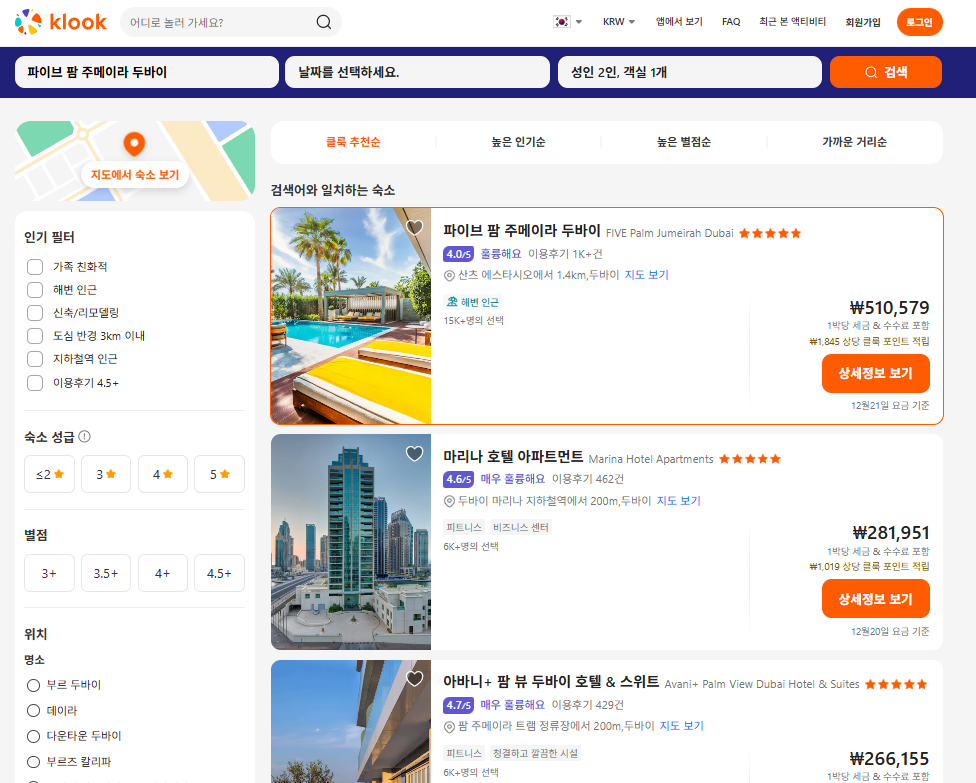The image size is (976, 783).
Task: Click the star rating of FIVE Palm Jumeirah
Action: tap(770, 233)
